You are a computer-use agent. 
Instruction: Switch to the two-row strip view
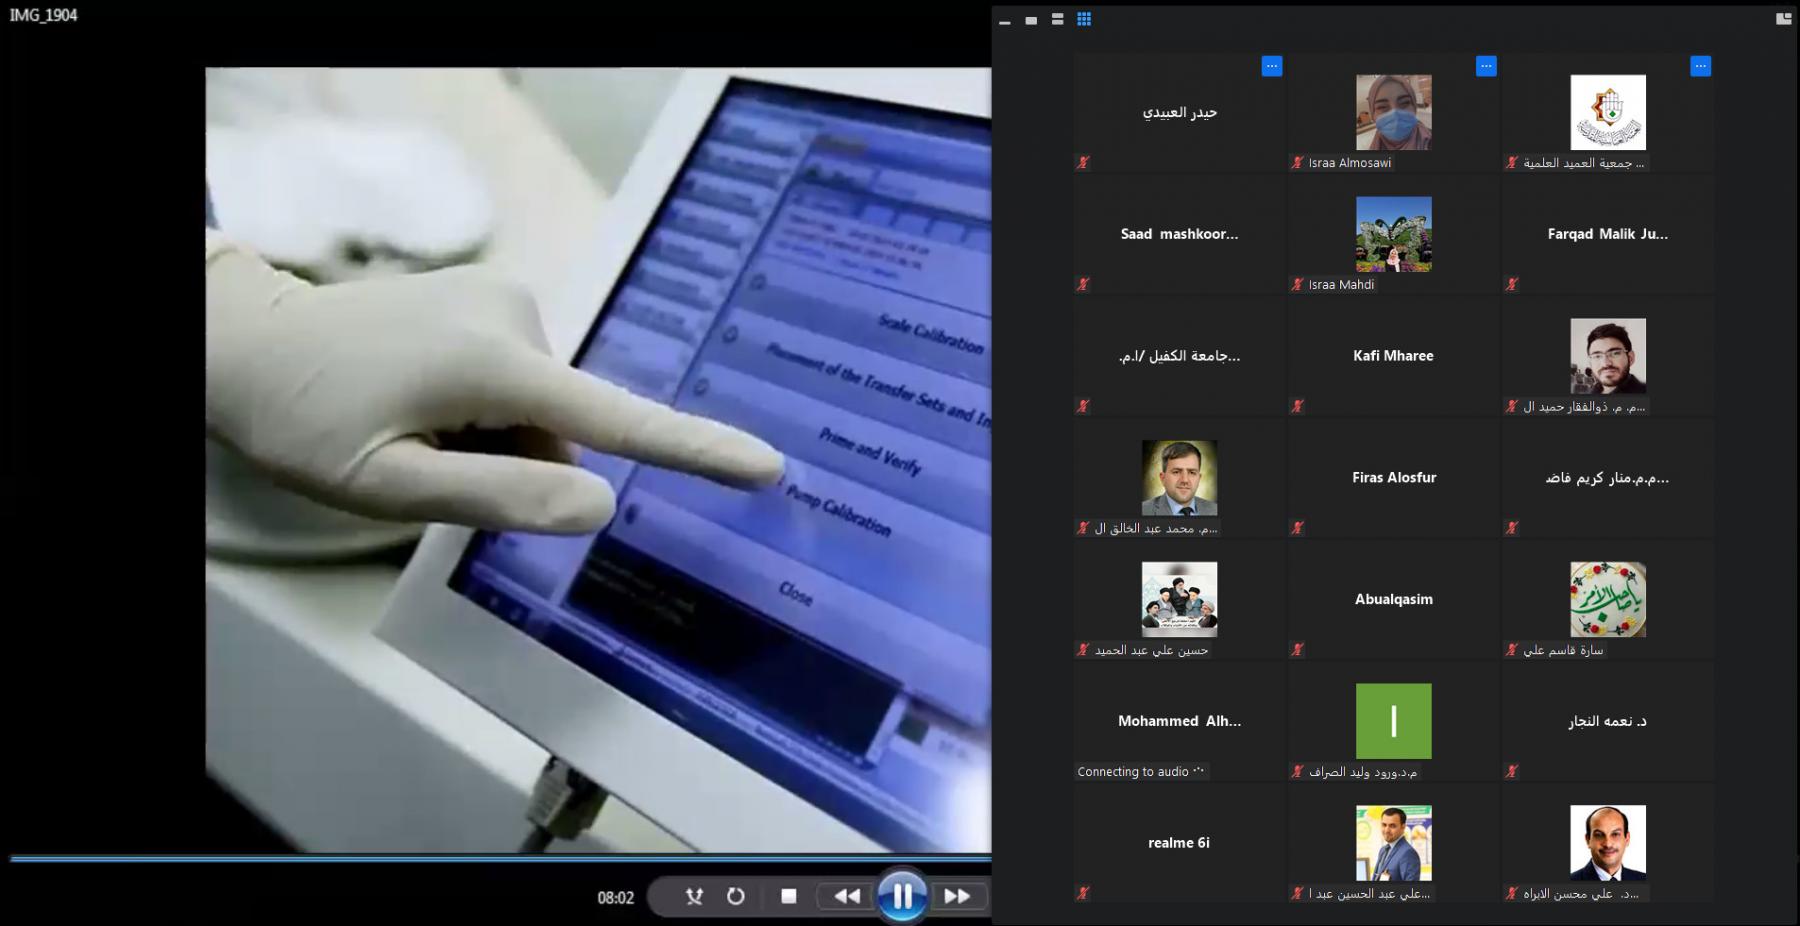pos(1057,19)
